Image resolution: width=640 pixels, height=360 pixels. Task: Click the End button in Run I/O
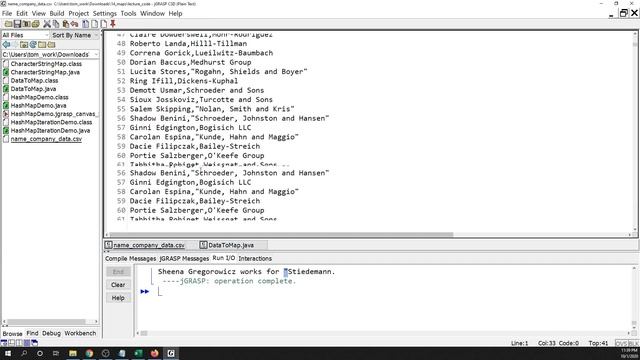click(x=118, y=271)
